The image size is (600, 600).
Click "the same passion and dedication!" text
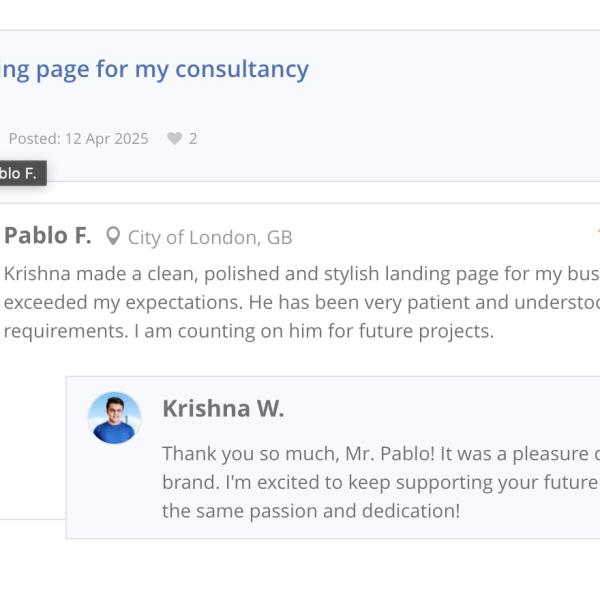[310, 511]
